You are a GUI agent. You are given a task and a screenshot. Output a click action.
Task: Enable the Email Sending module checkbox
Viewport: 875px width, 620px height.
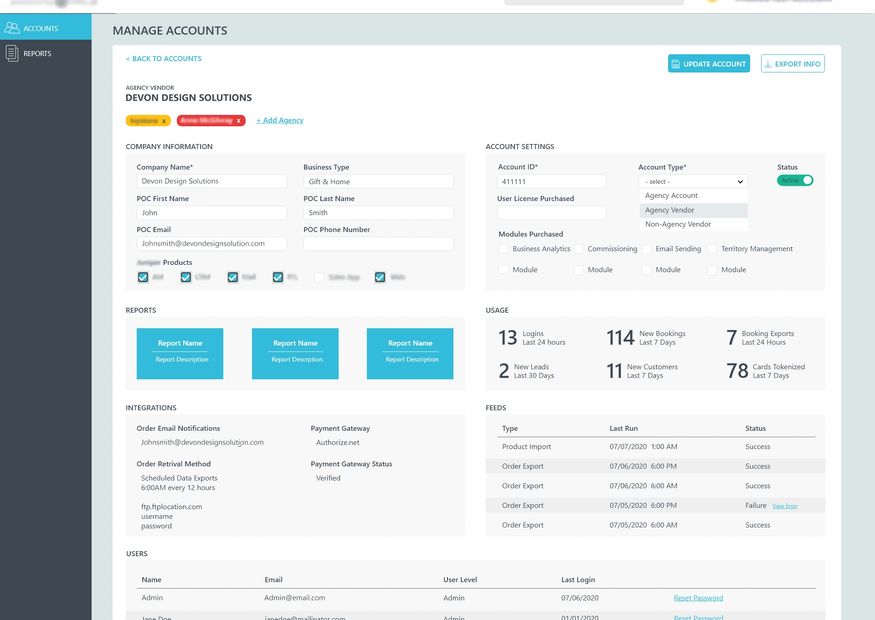tap(646, 249)
